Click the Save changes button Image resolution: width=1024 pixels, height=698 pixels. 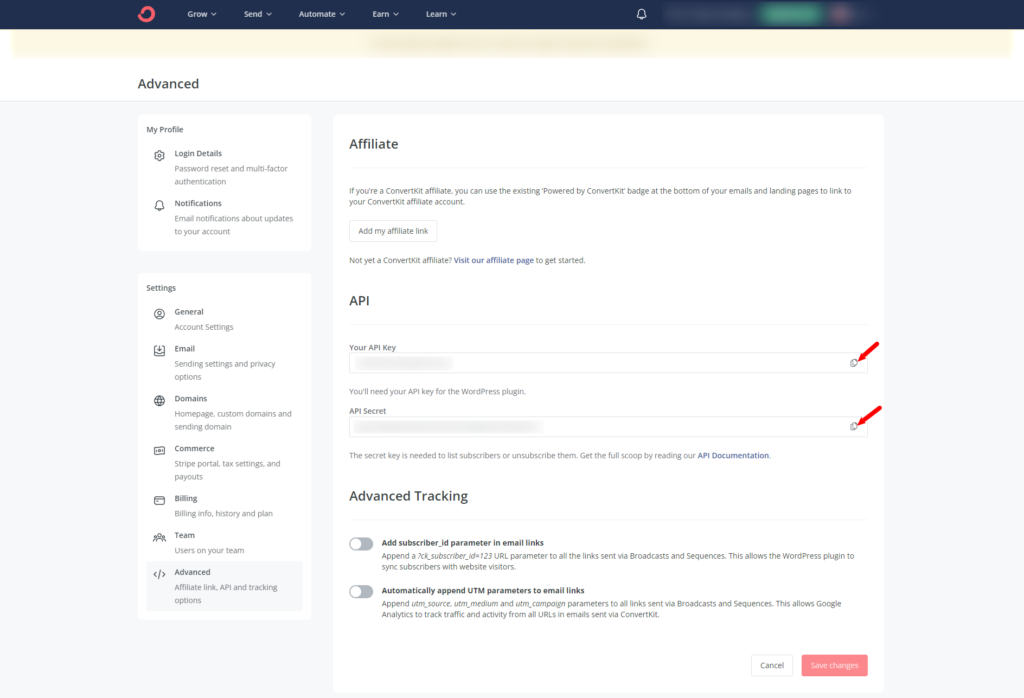835,665
